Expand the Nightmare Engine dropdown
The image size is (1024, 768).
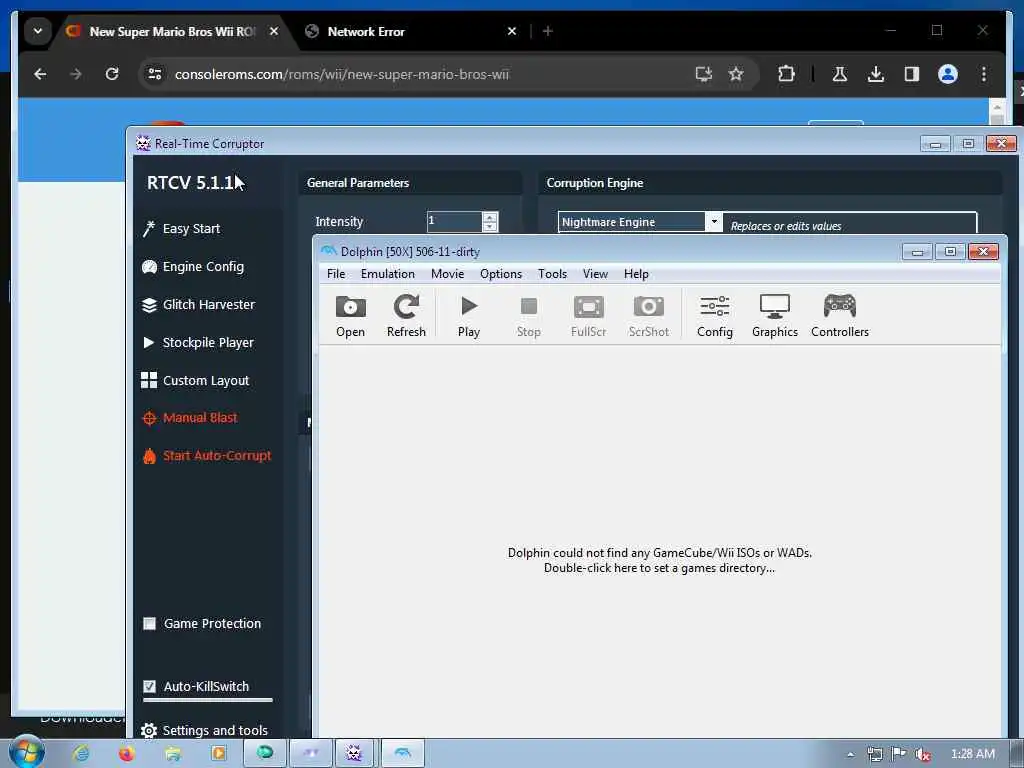pos(714,221)
